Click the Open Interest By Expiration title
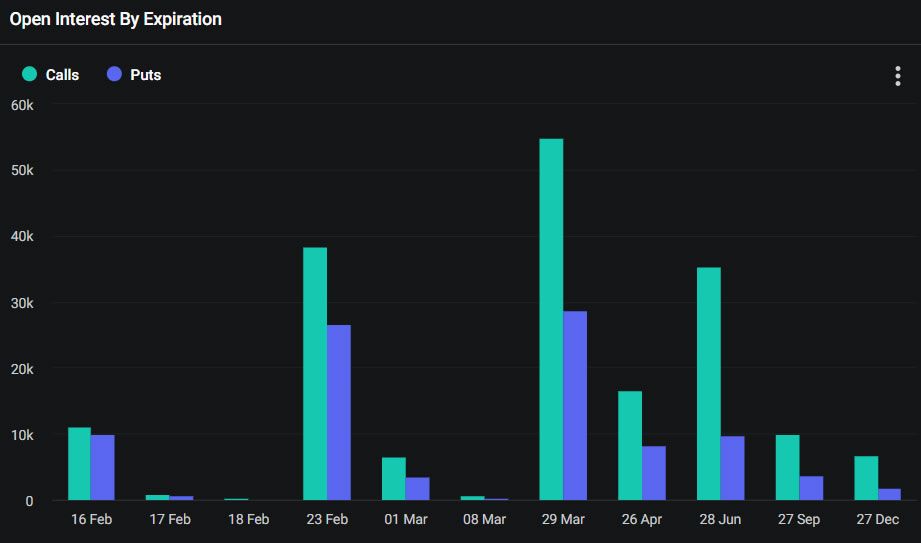 pos(116,19)
